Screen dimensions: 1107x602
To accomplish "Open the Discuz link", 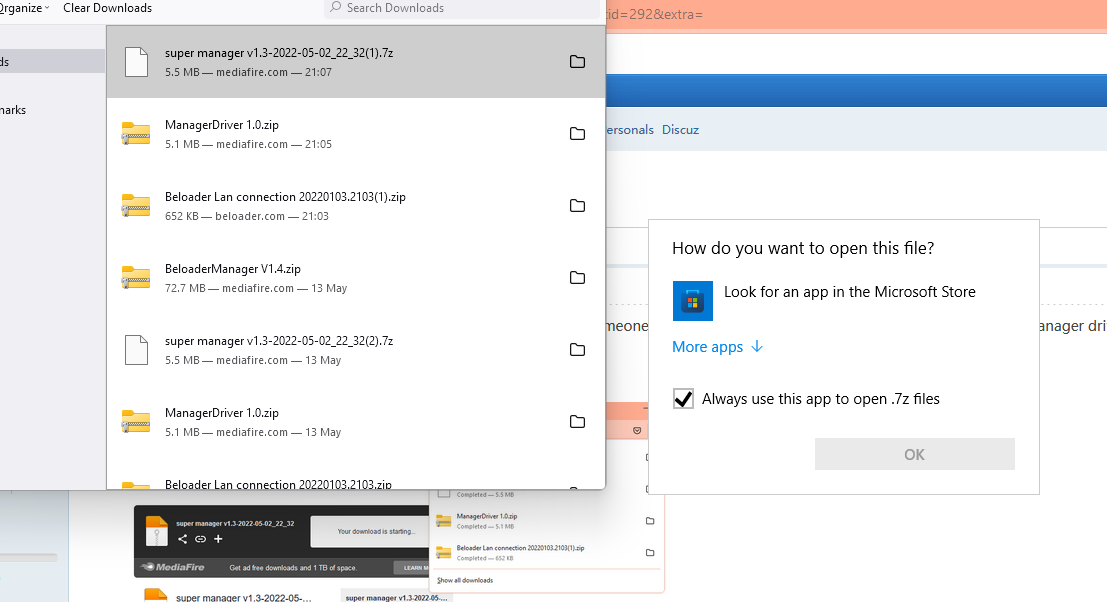I will pyautogui.click(x=680, y=129).
